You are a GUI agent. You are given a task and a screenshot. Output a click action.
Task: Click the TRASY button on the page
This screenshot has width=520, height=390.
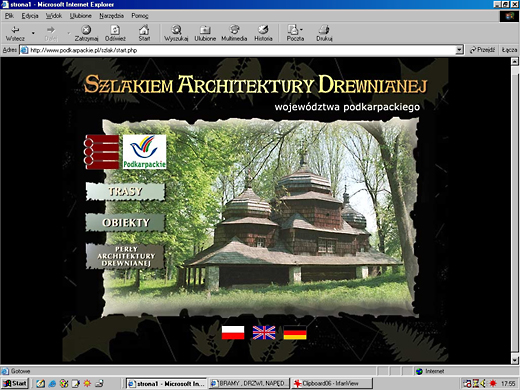tap(125, 191)
